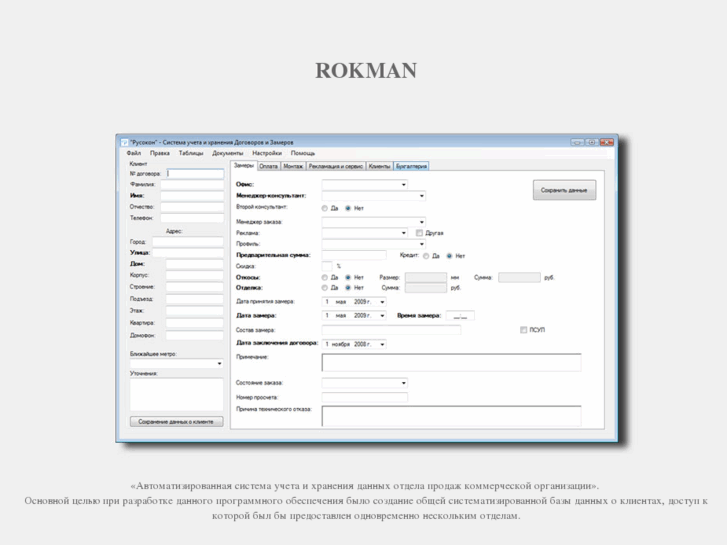This screenshot has height=545, width=727.
Task: Open the Дата заключения договора date picker
Action: (x=382, y=344)
